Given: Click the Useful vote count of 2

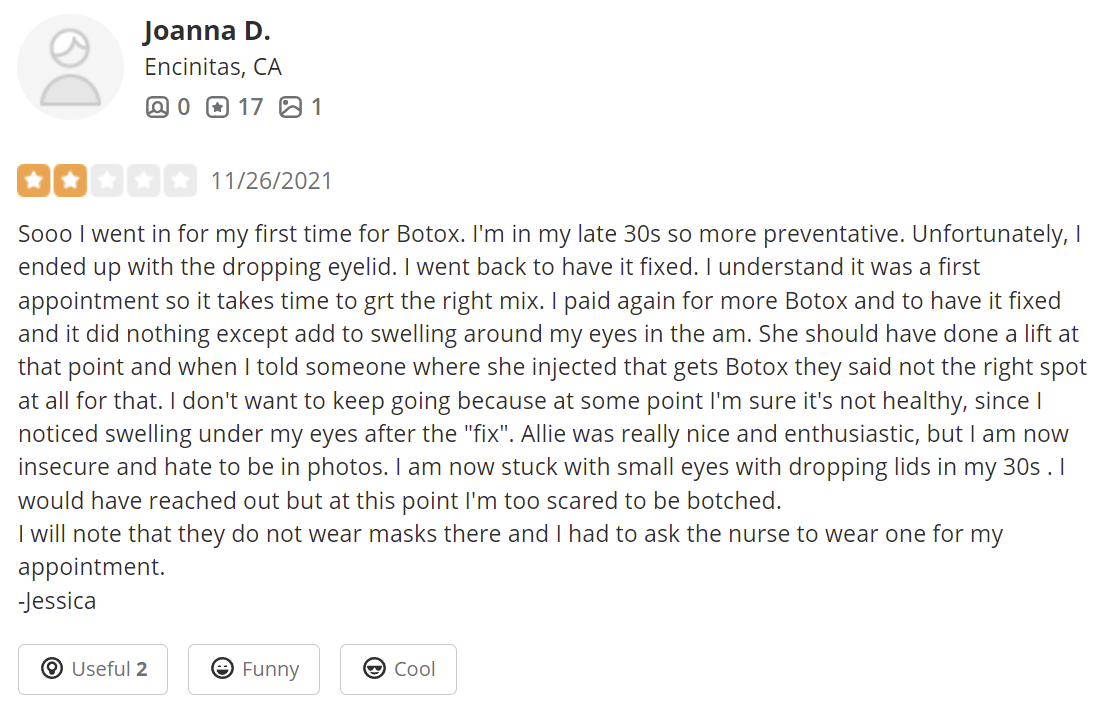Looking at the screenshot, I should point(142,669).
